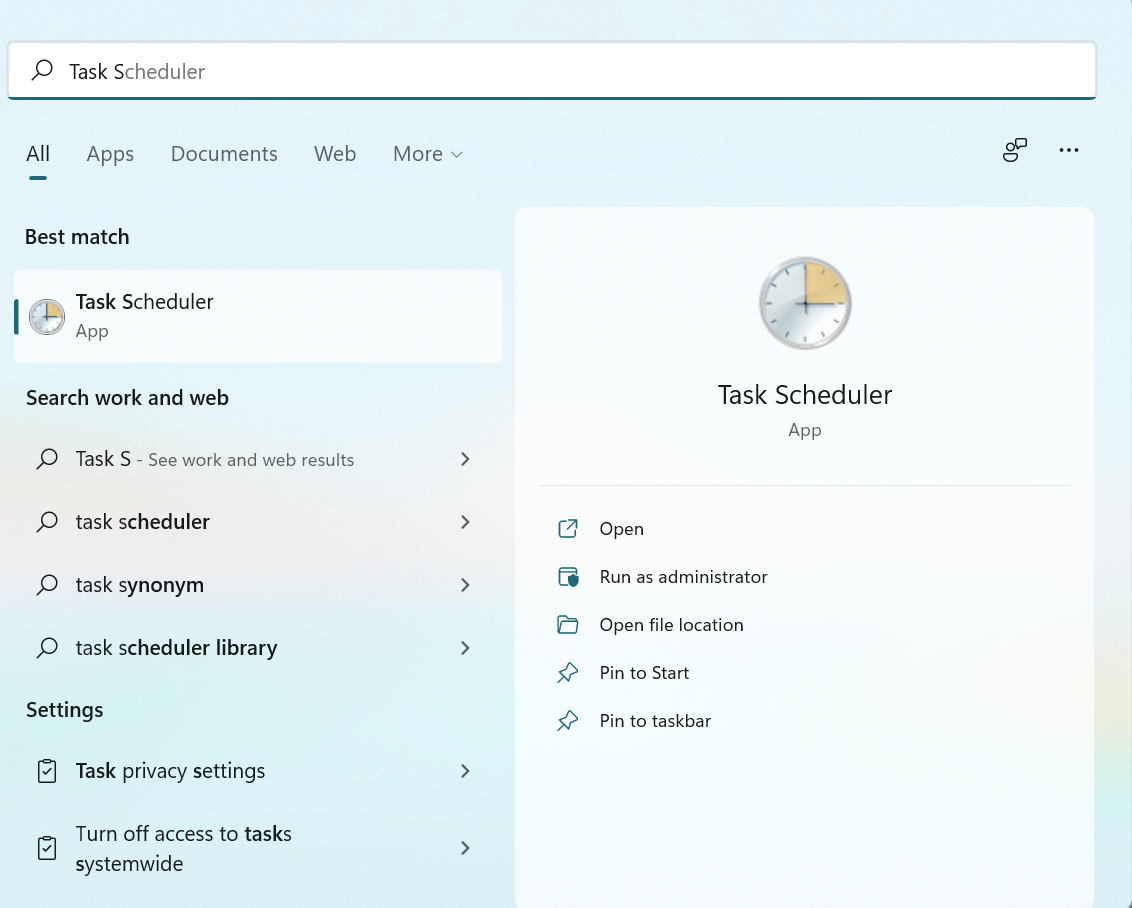Click search icon beside 'task scheduler' suggestion

pyautogui.click(x=48, y=521)
